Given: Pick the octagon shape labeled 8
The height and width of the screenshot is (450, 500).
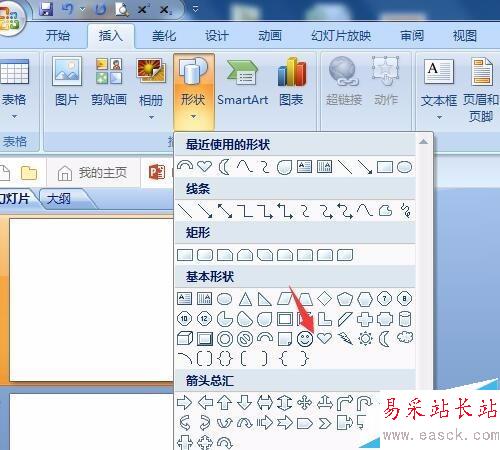Looking at the screenshot, I should (x=405, y=299).
